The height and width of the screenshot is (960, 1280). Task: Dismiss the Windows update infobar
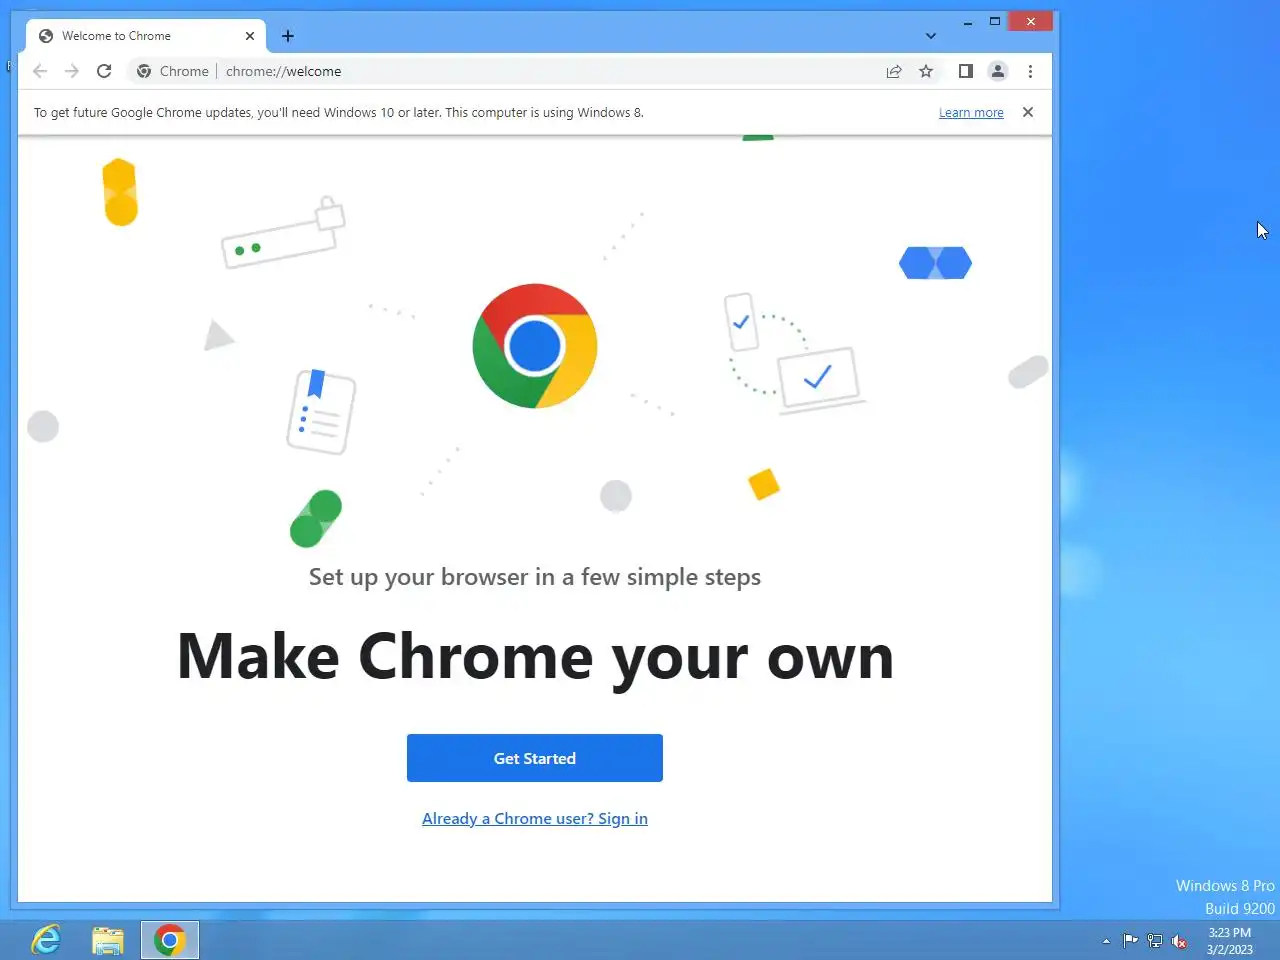[1028, 112]
